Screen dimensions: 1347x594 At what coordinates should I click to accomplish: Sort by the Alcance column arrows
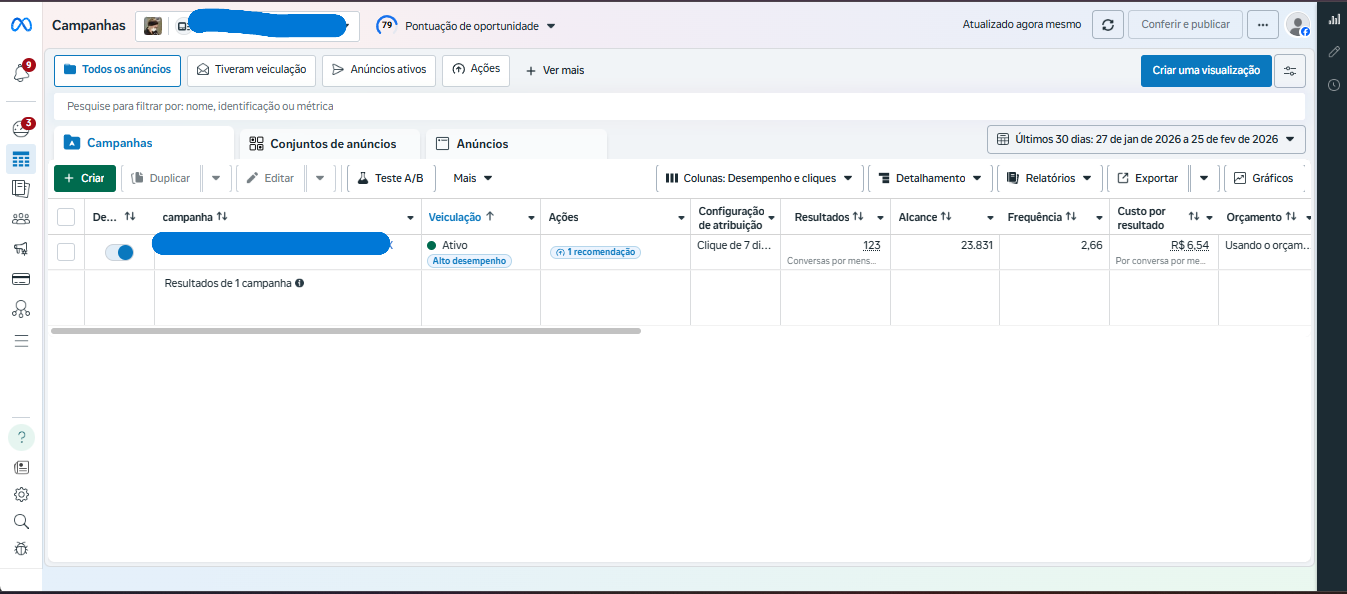pyautogui.click(x=946, y=217)
